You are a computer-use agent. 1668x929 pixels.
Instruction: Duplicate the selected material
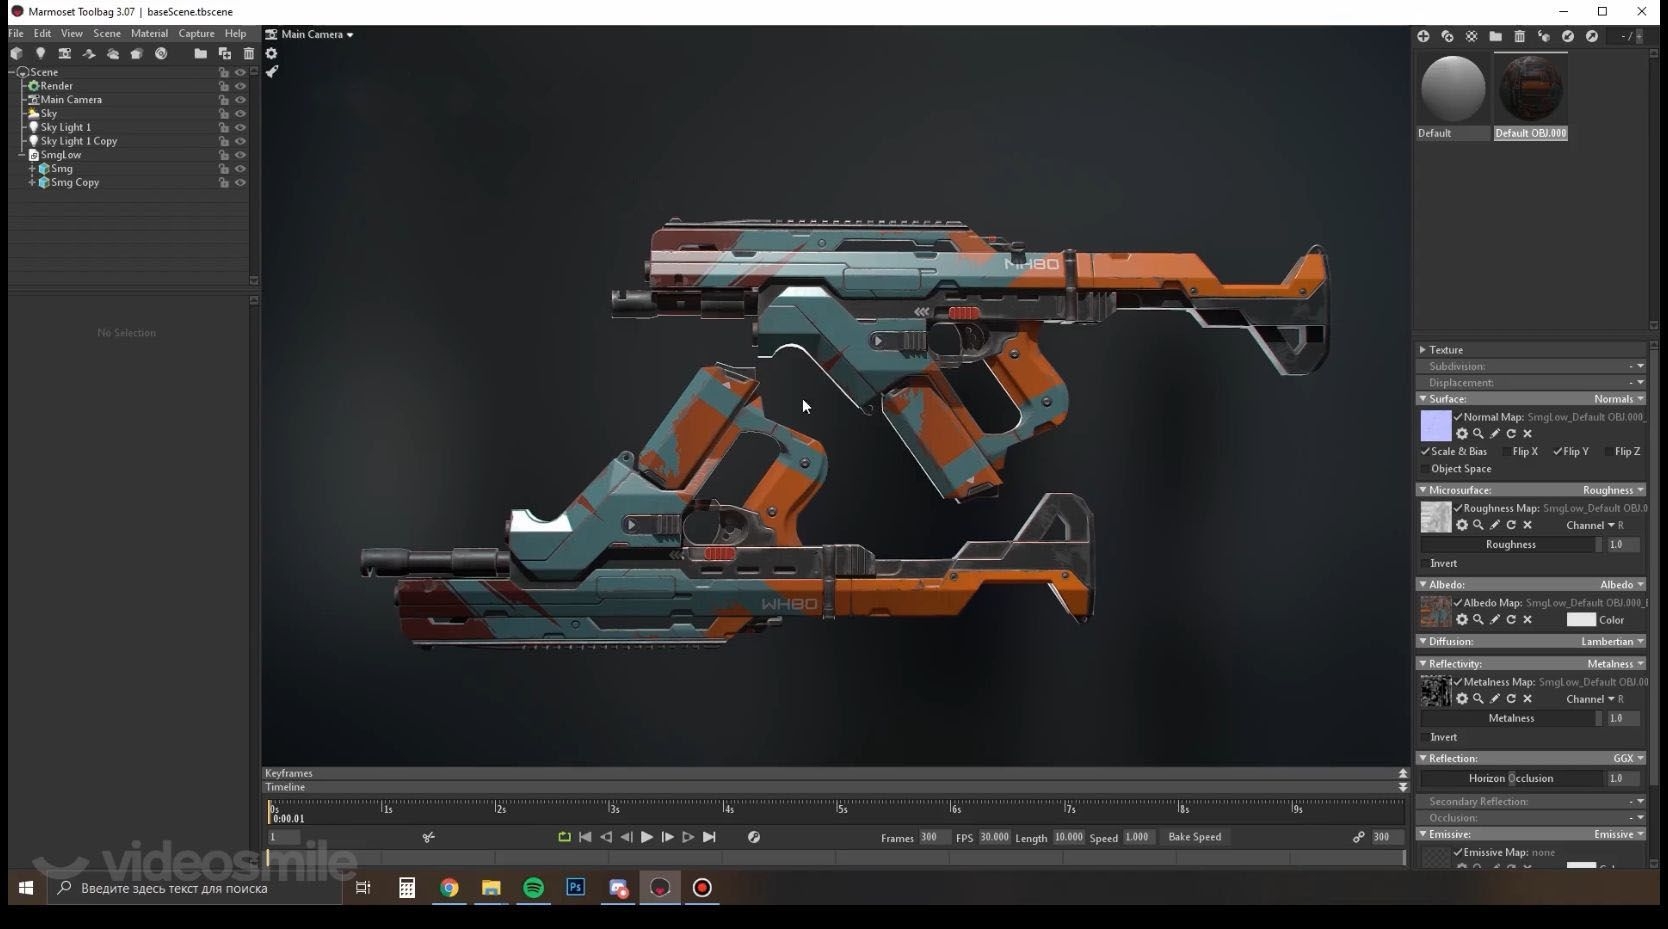point(1447,36)
